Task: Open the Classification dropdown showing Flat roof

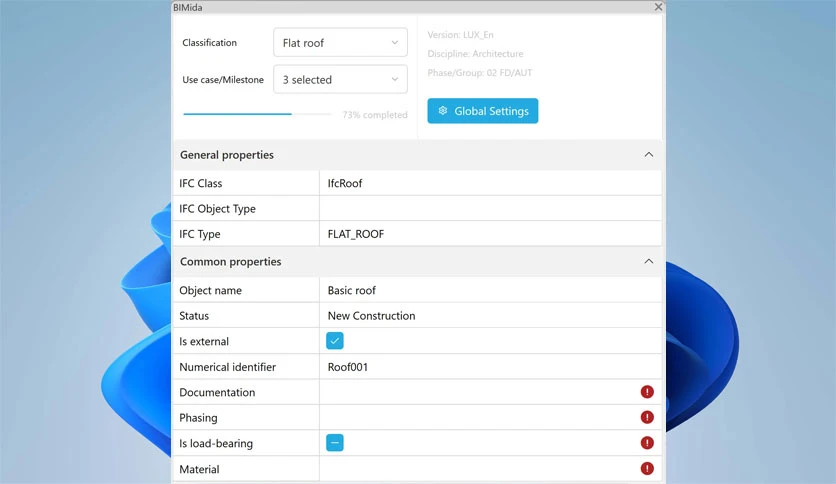Action: [340, 43]
